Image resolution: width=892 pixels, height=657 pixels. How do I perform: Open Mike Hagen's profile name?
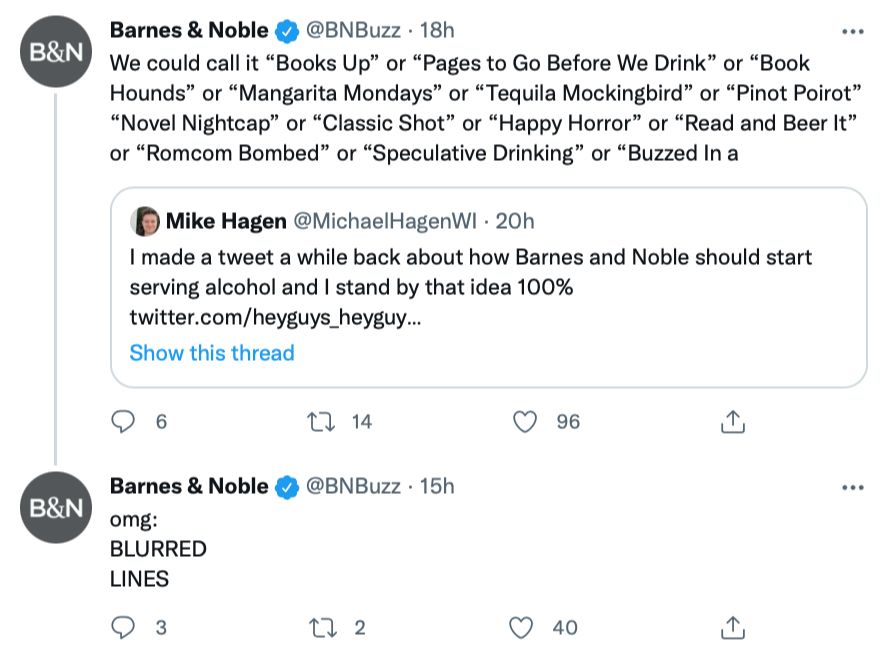click(x=226, y=221)
